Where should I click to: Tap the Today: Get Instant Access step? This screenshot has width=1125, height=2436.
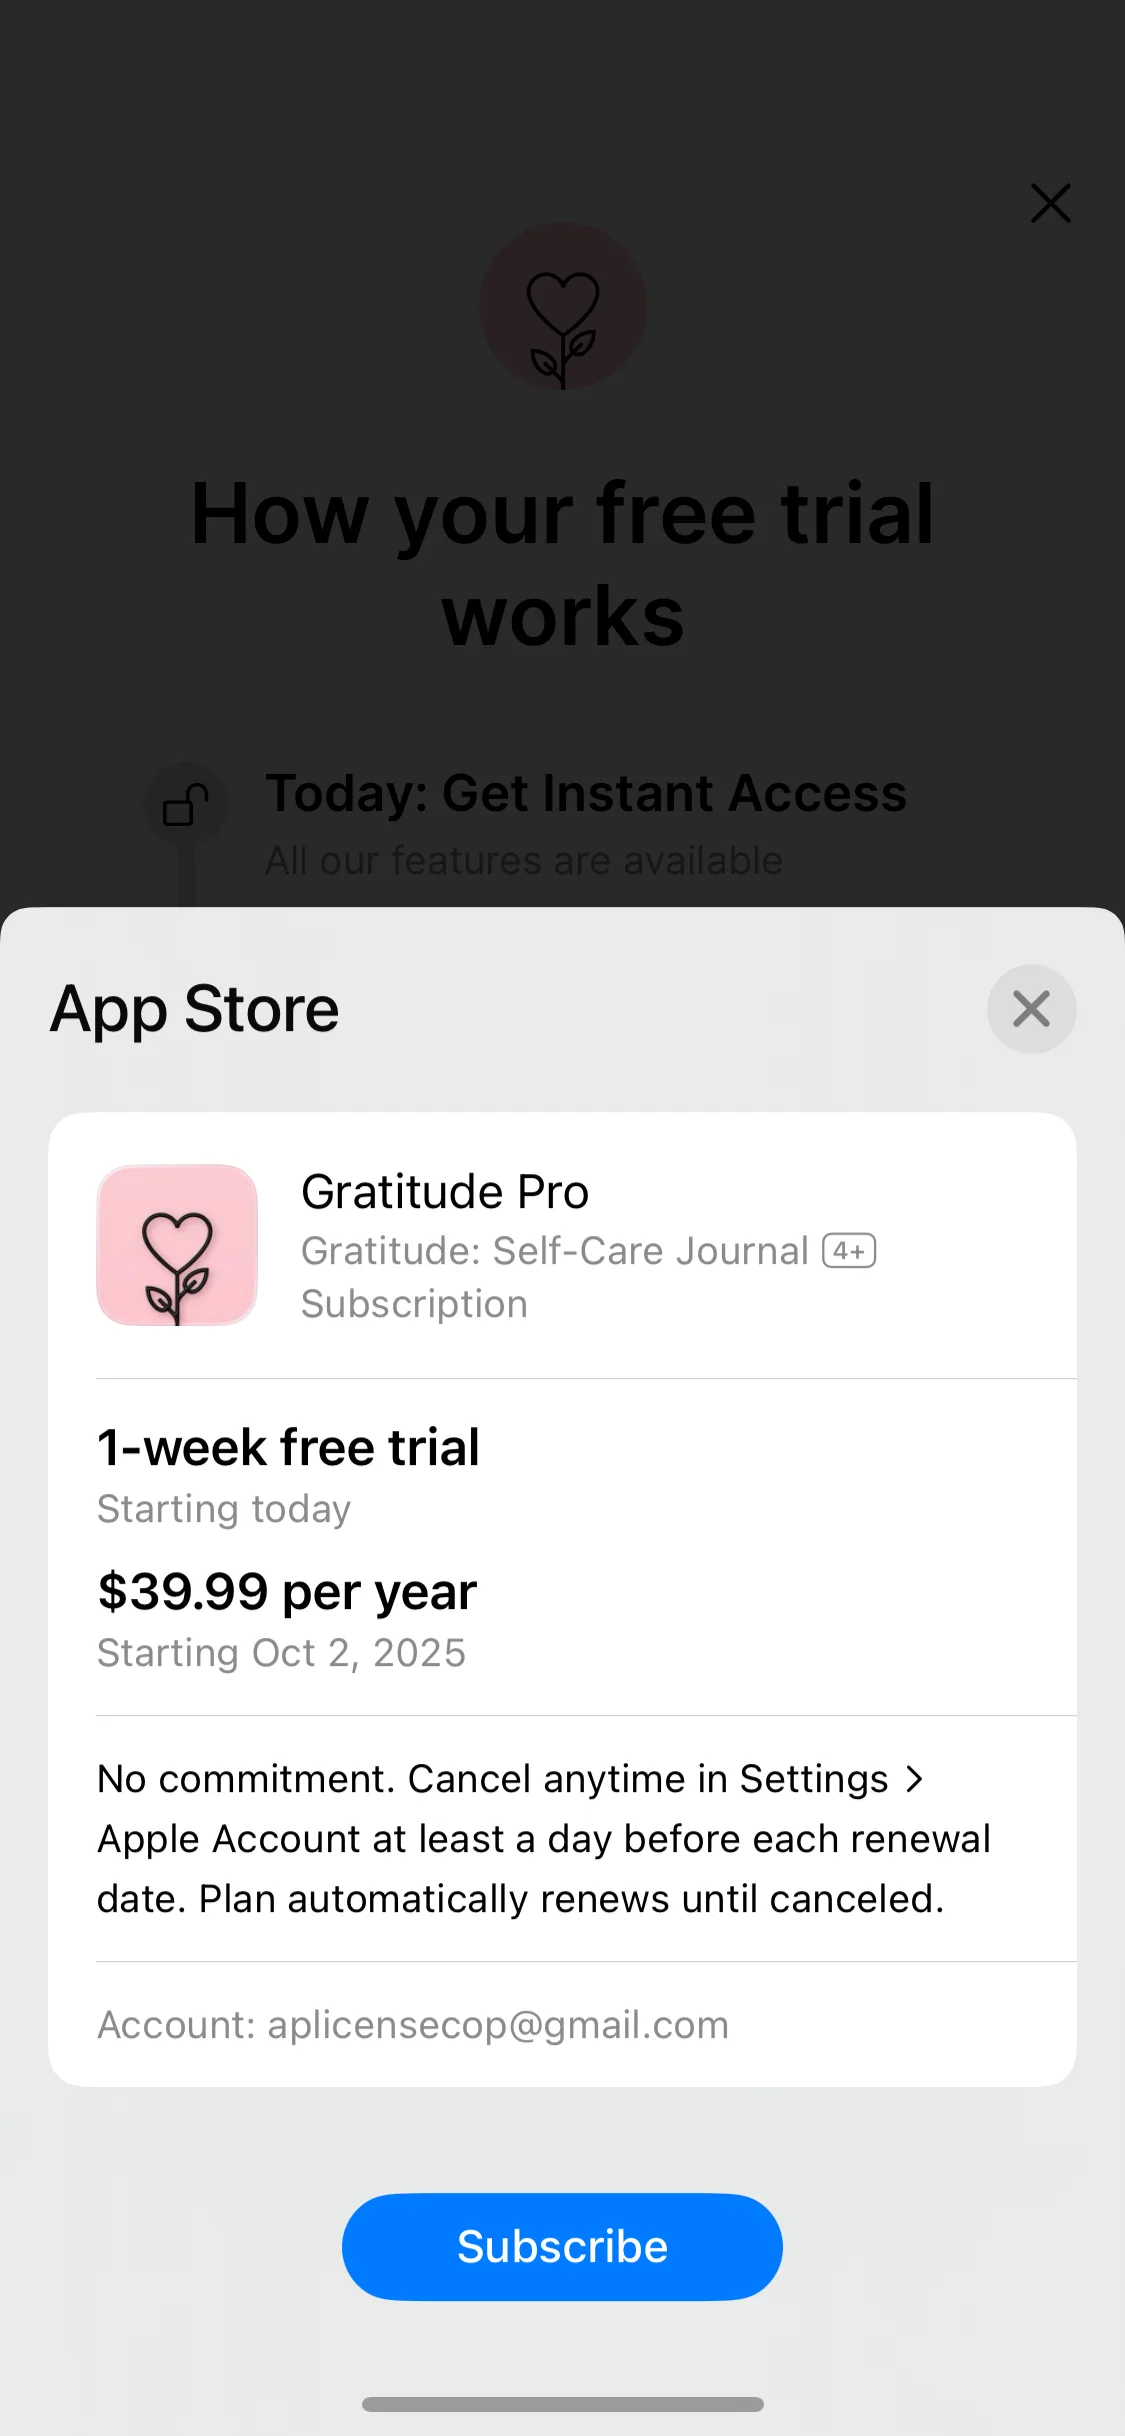click(586, 794)
